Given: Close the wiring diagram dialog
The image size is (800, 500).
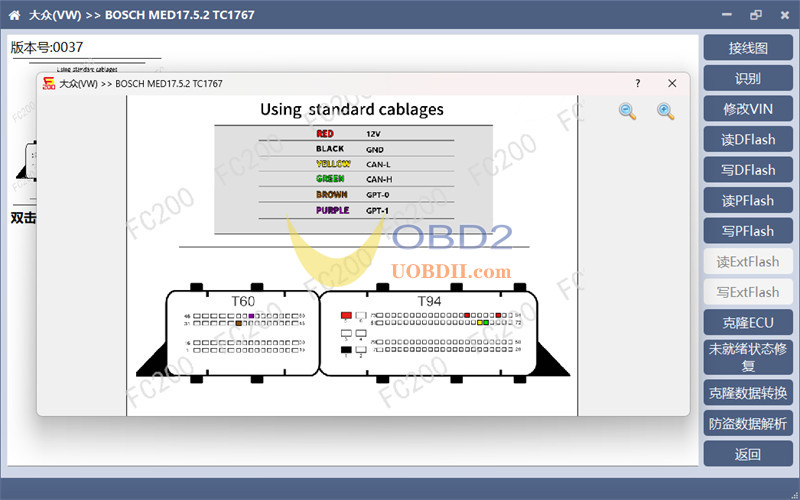Looking at the screenshot, I should pyautogui.click(x=672, y=84).
